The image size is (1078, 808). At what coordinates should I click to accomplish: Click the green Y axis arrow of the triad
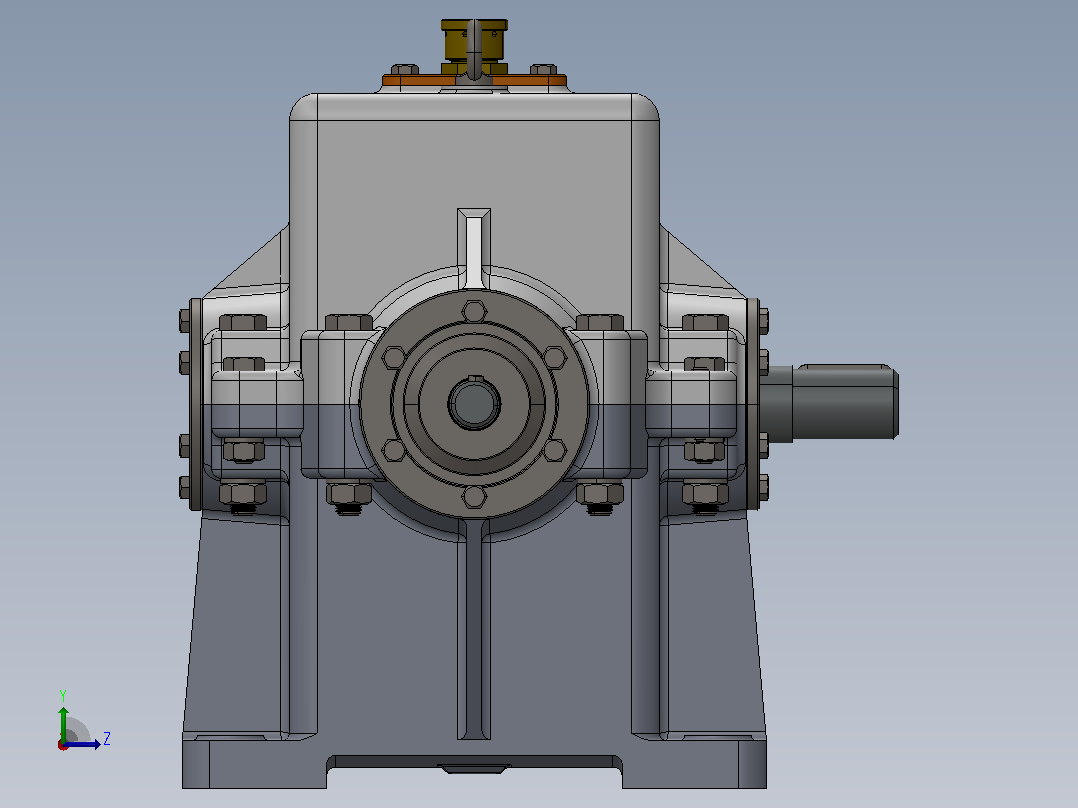[x=63, y=723]
